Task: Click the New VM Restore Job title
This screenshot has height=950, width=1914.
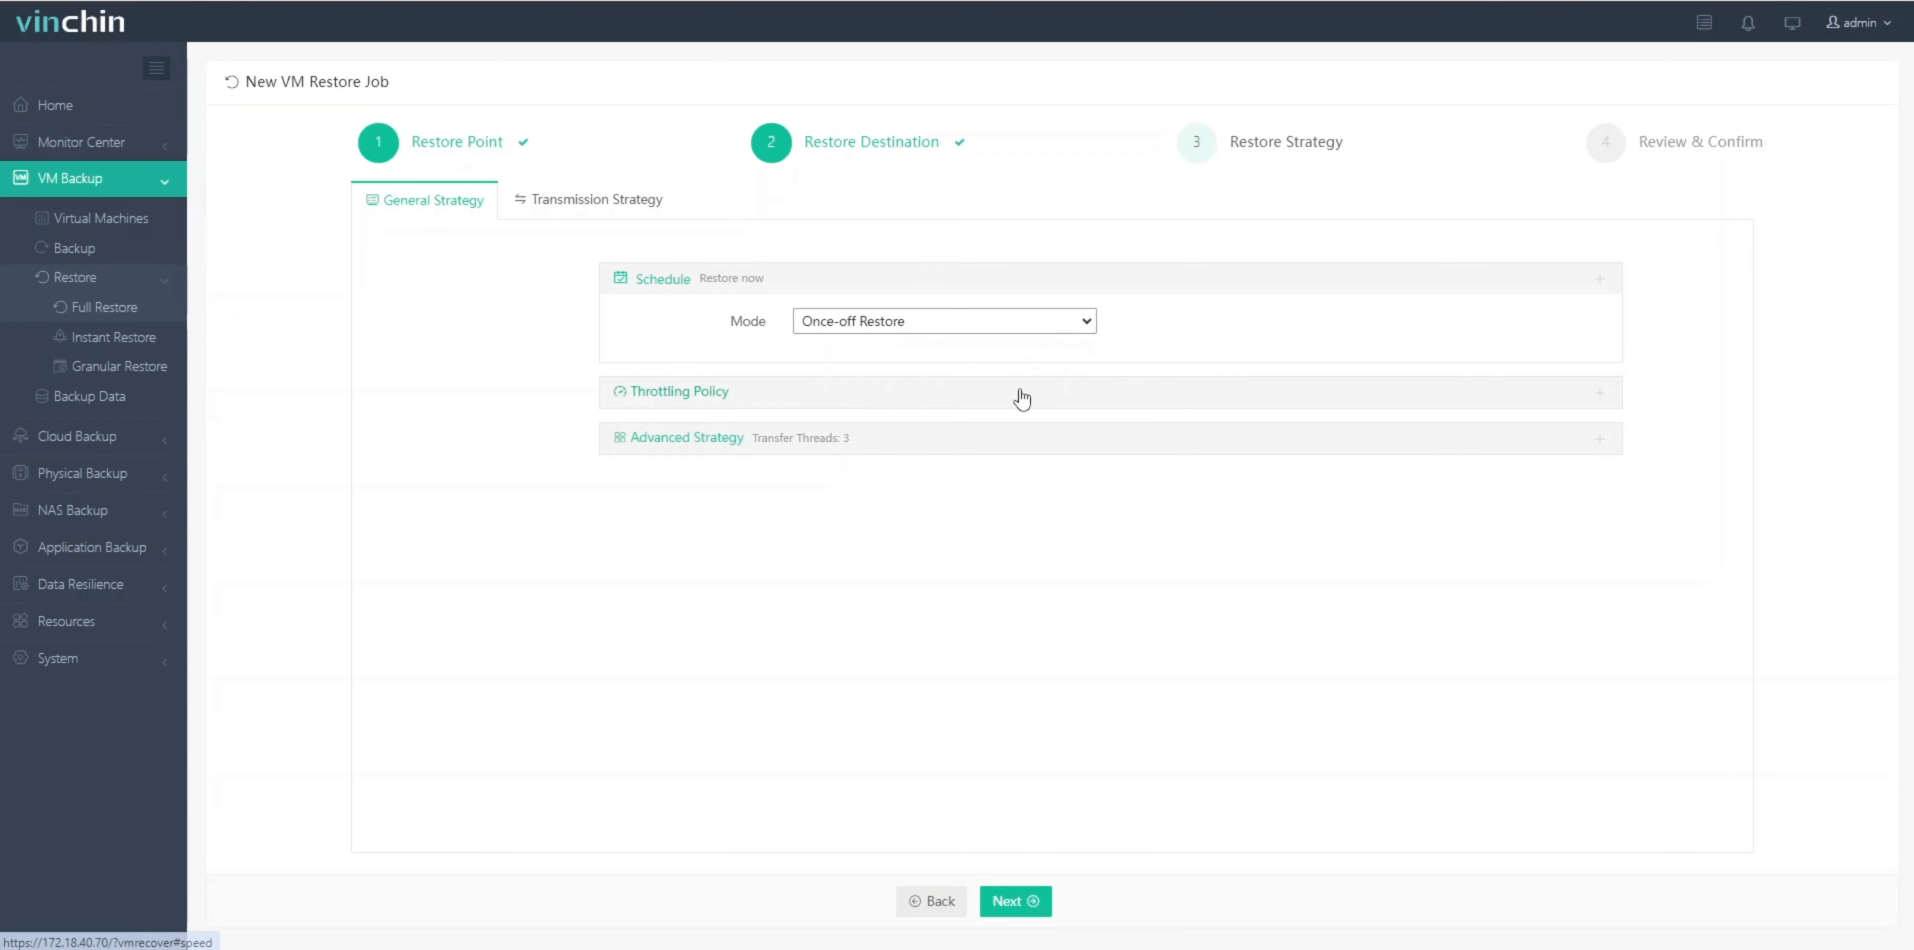Action: click(317, 82)
